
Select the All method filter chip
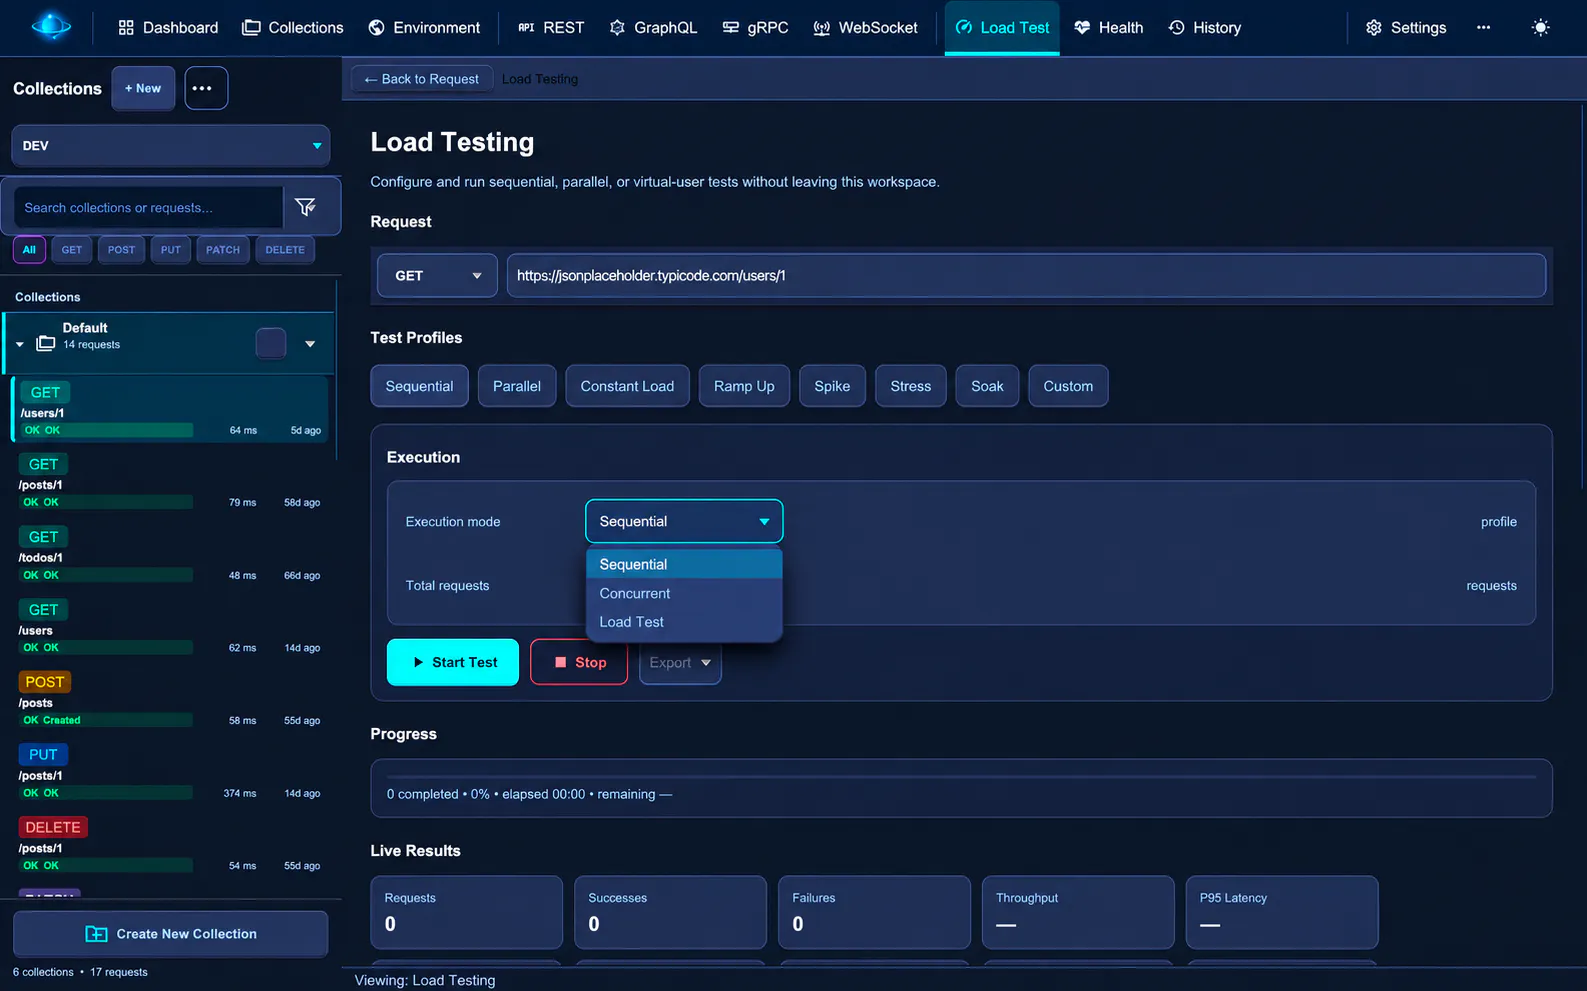29,250
